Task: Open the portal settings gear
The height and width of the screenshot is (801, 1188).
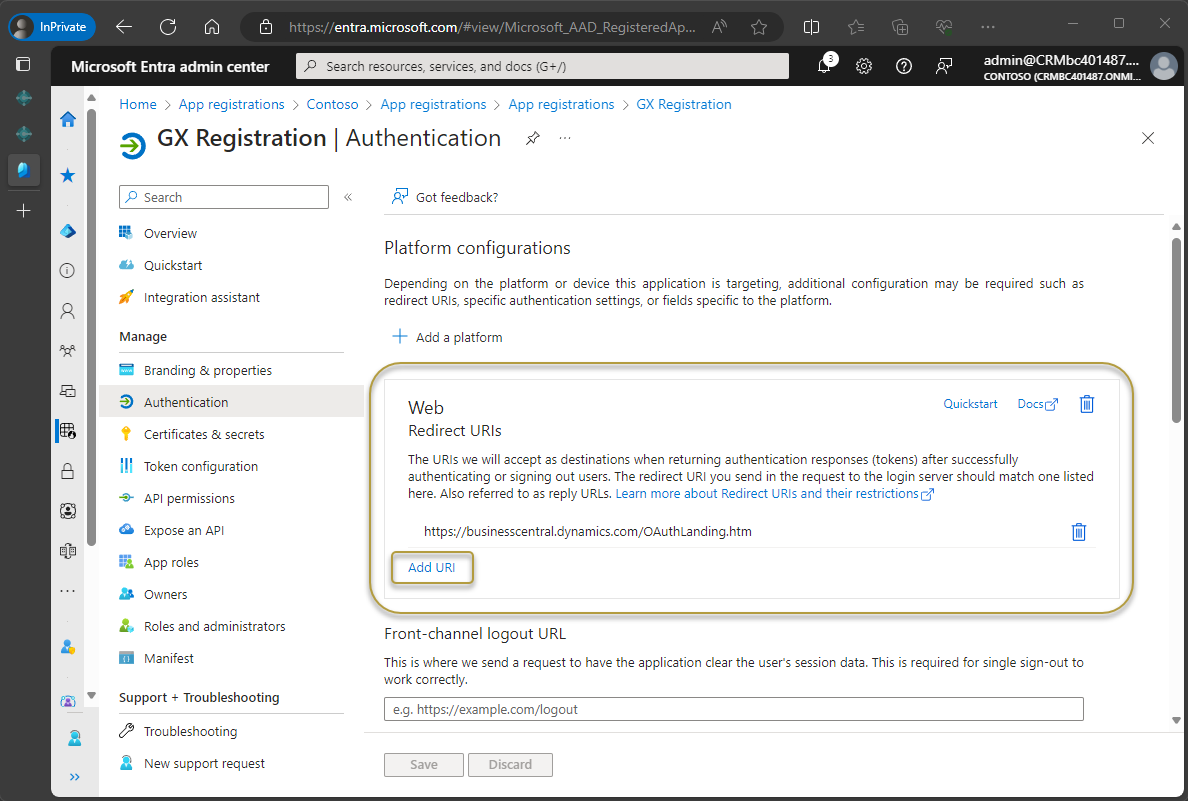Action: pos(864,66)
